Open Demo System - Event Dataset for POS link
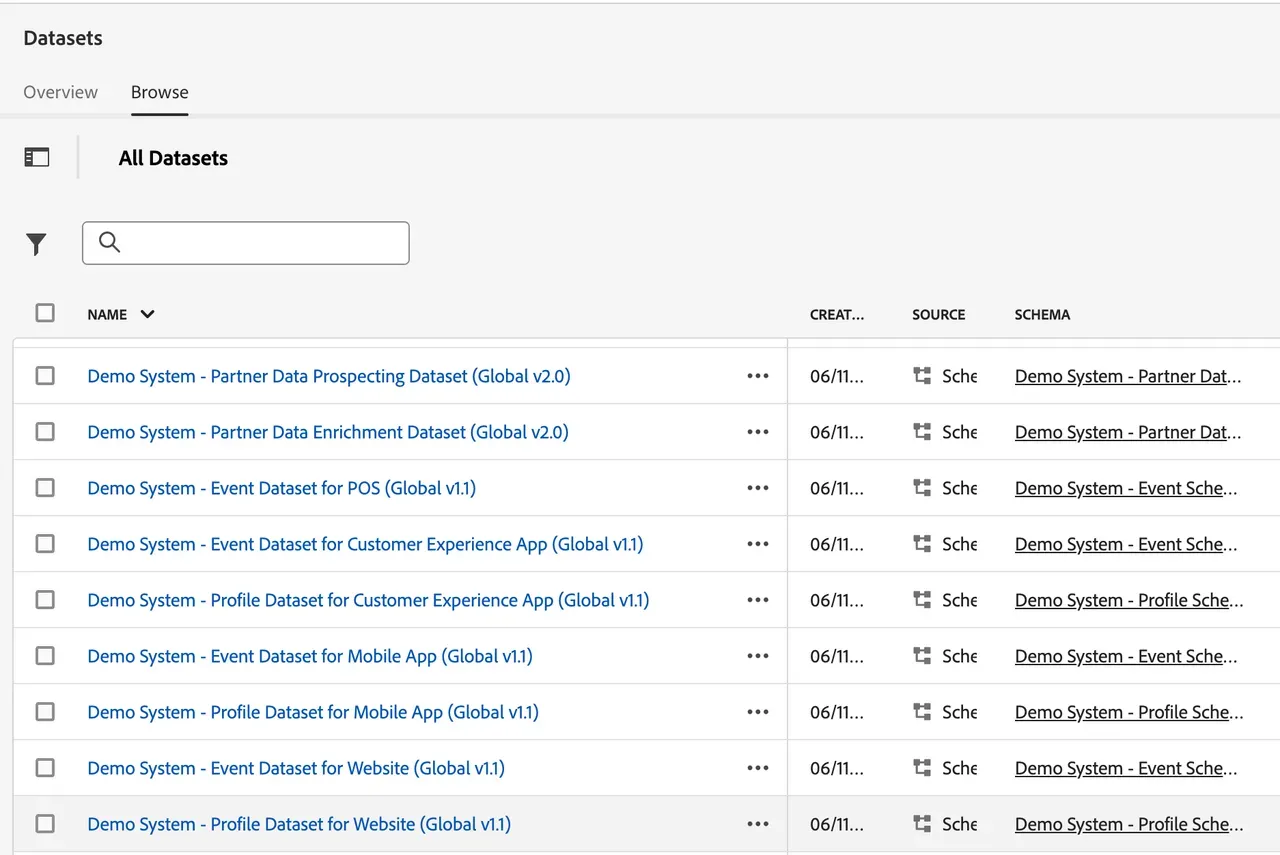The height and width of the screenshot is (855, 1280). click(282, 488)
